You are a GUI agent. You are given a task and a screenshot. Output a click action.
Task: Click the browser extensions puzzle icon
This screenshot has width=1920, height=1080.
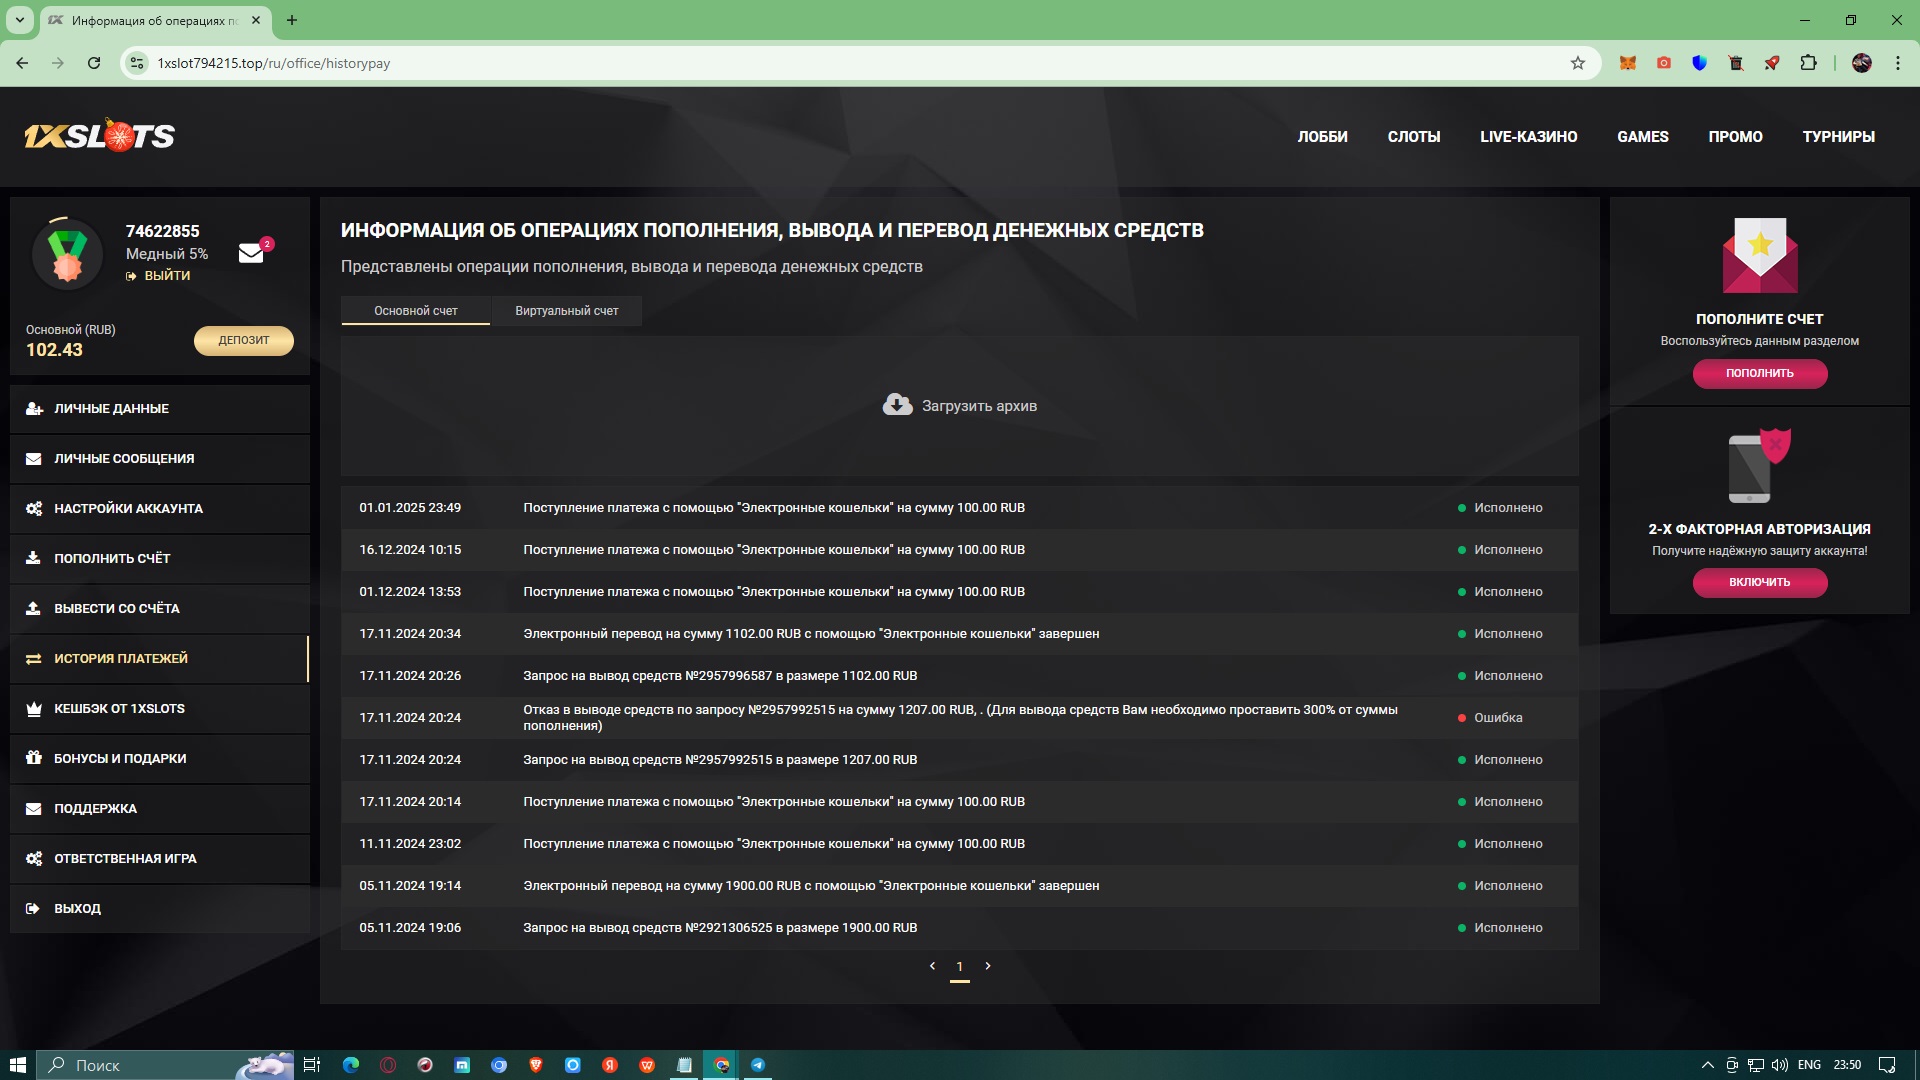tap(1808, 63)
